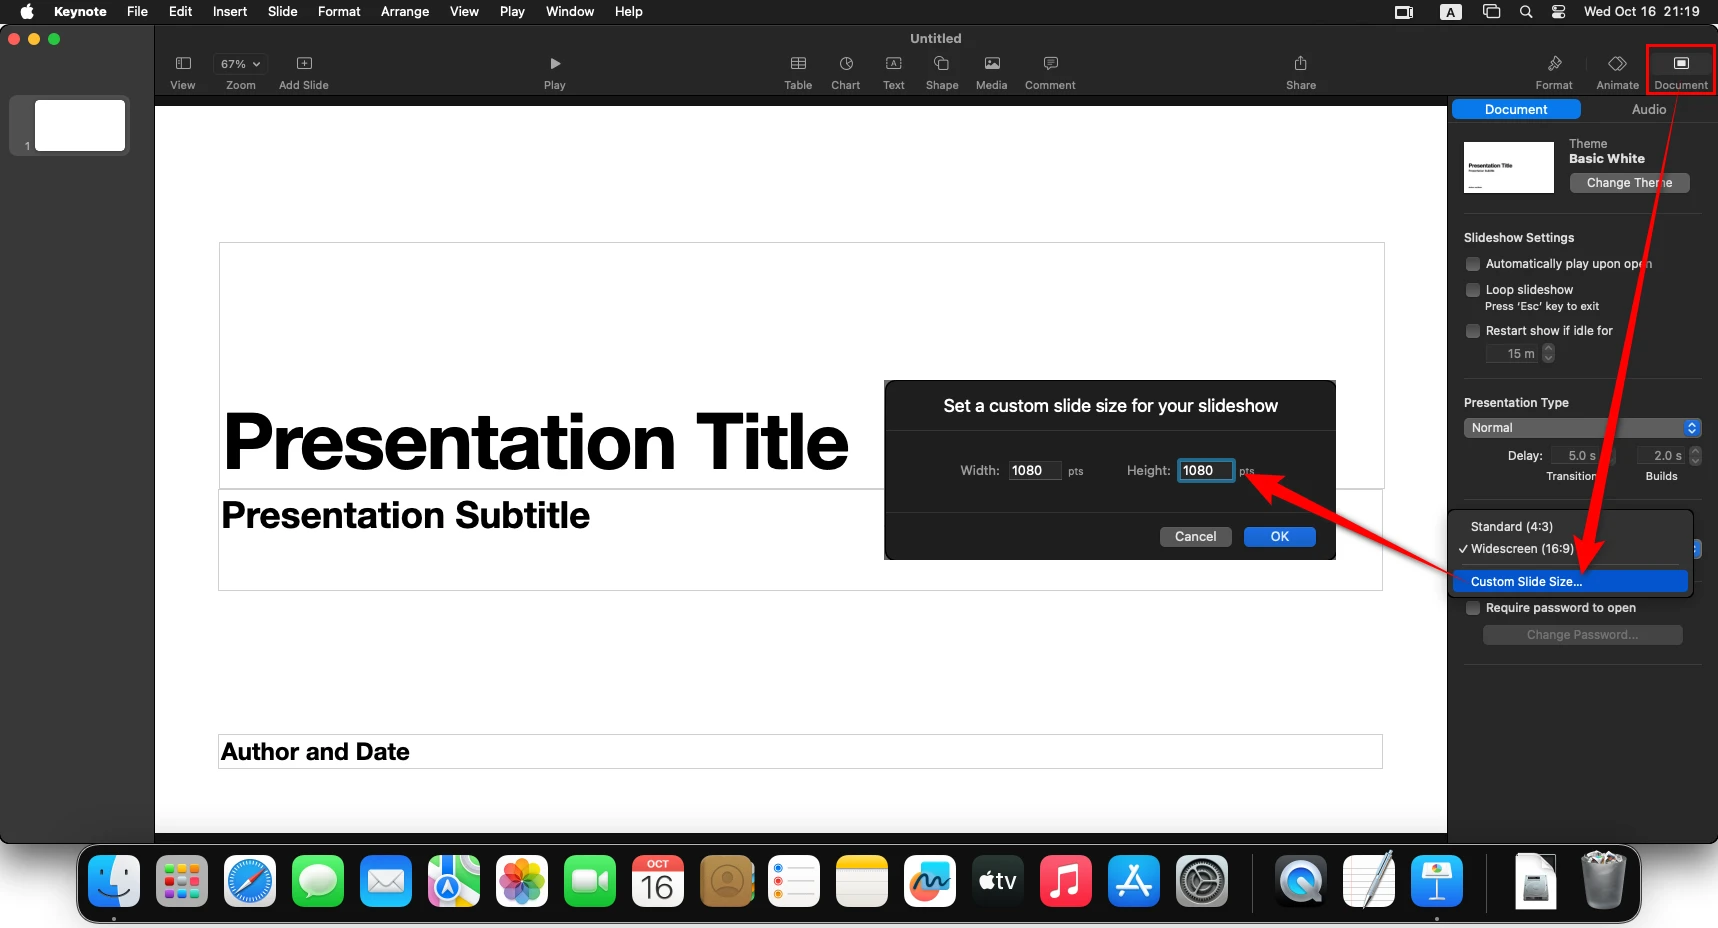Click the Change Password… button
1718x928 pixels.
1582,635
